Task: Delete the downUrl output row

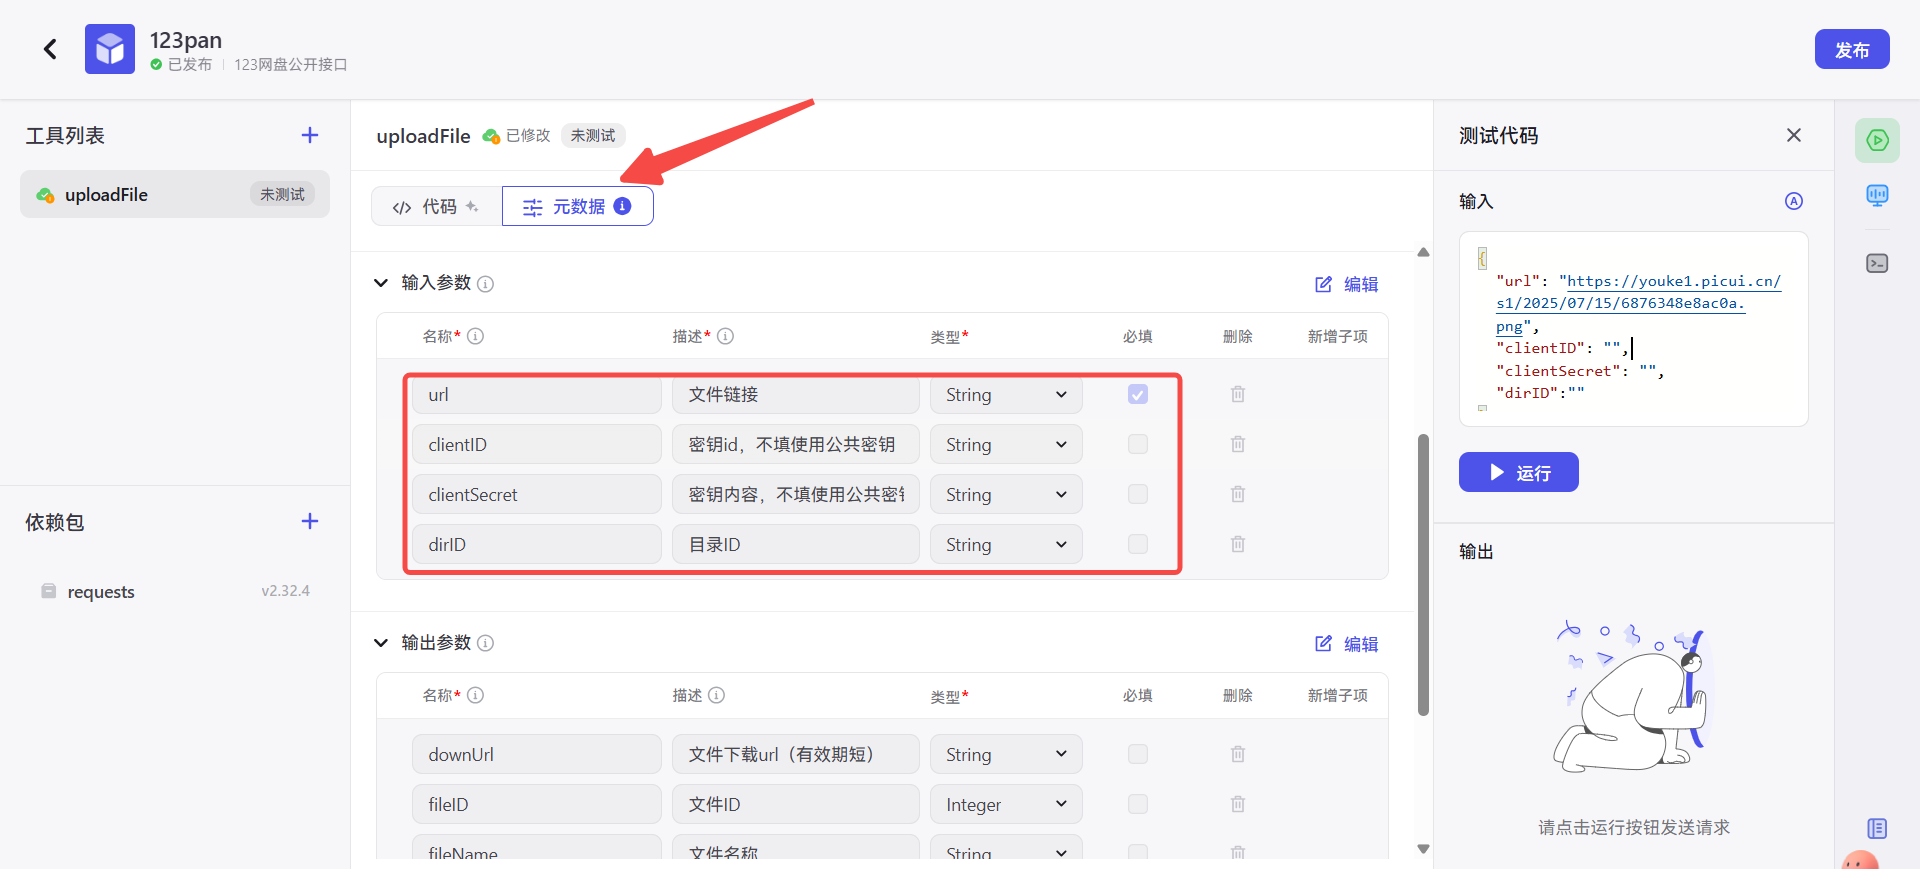Action: click(x=1238, y=754)
